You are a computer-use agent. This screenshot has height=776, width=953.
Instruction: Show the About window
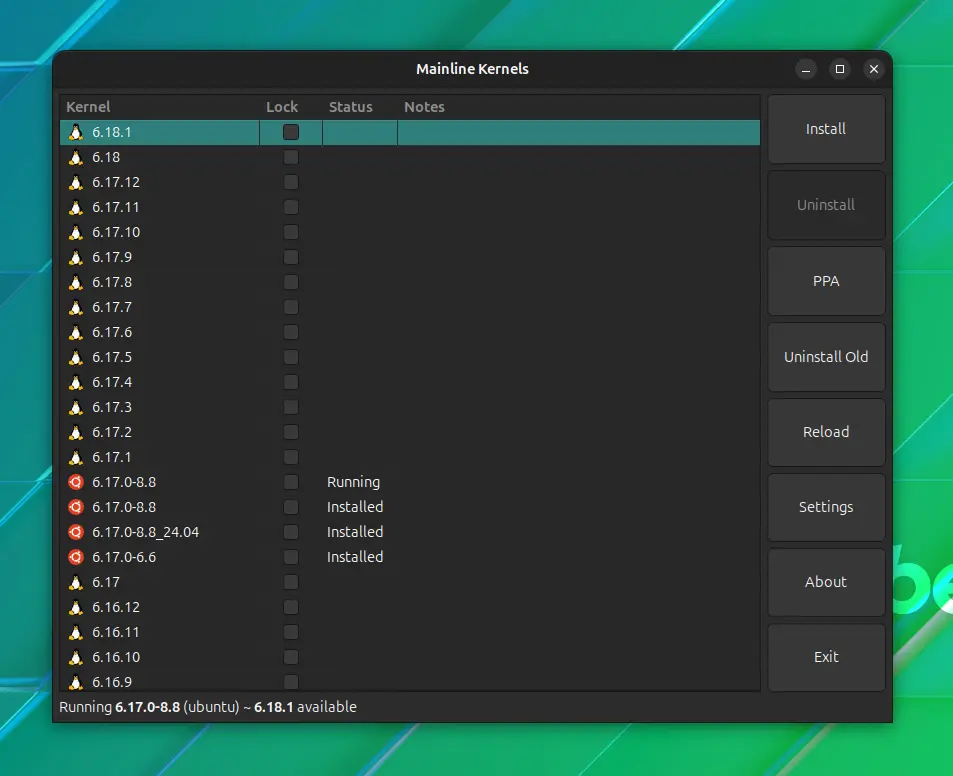(x=826, y=582)
